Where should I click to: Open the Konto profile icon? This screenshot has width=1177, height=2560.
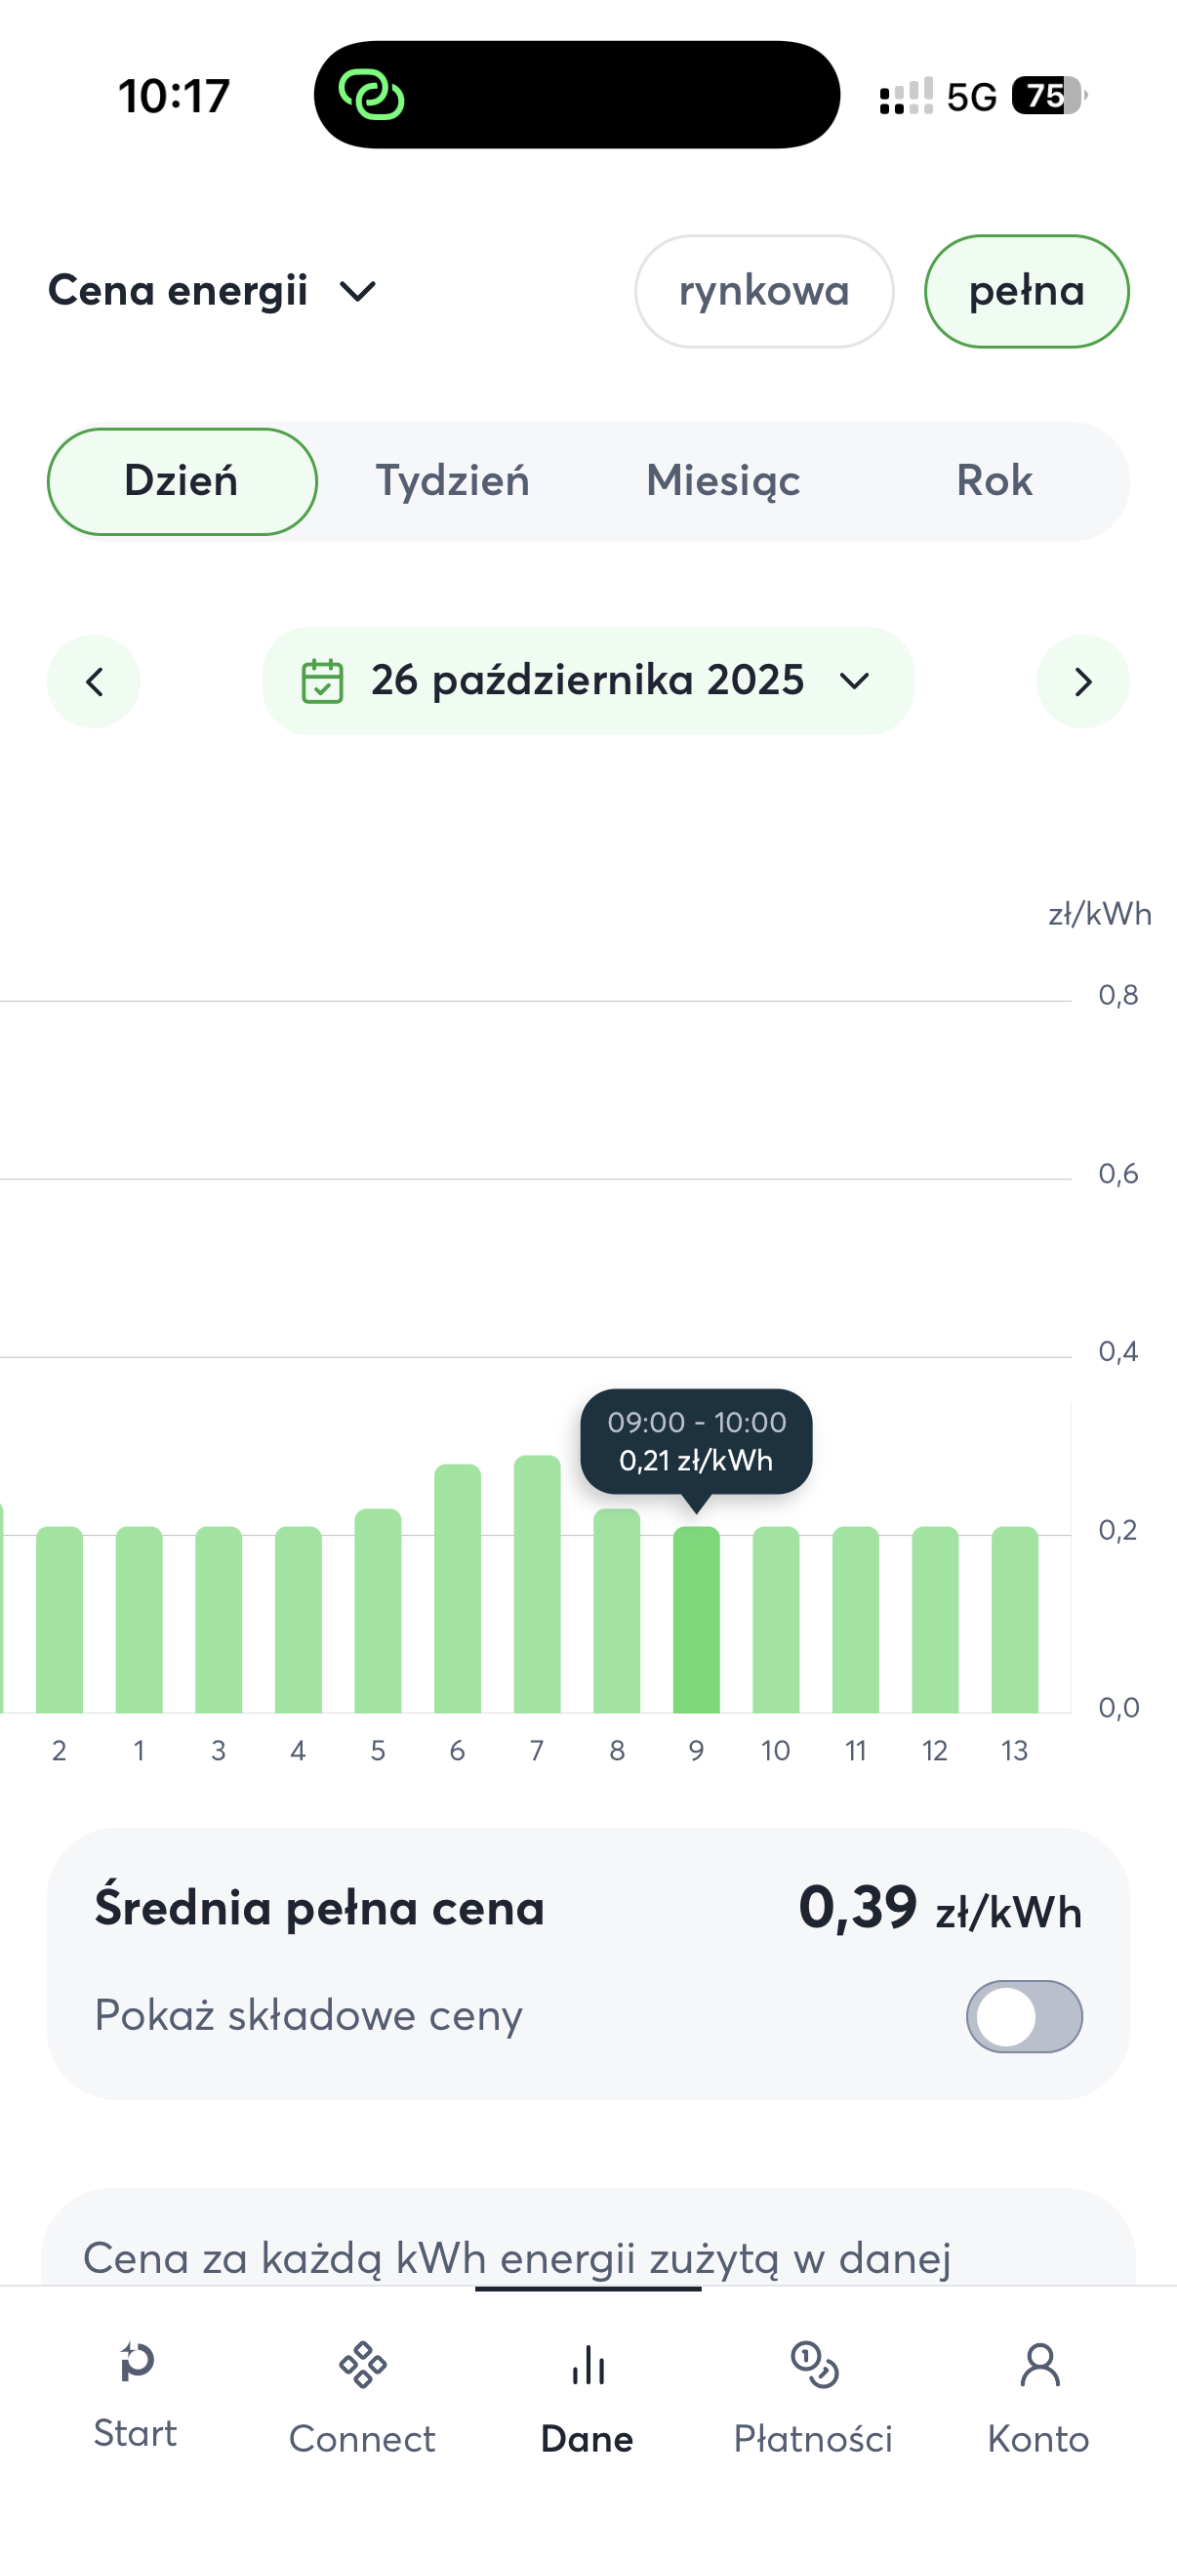[x=1039, y=2365]
